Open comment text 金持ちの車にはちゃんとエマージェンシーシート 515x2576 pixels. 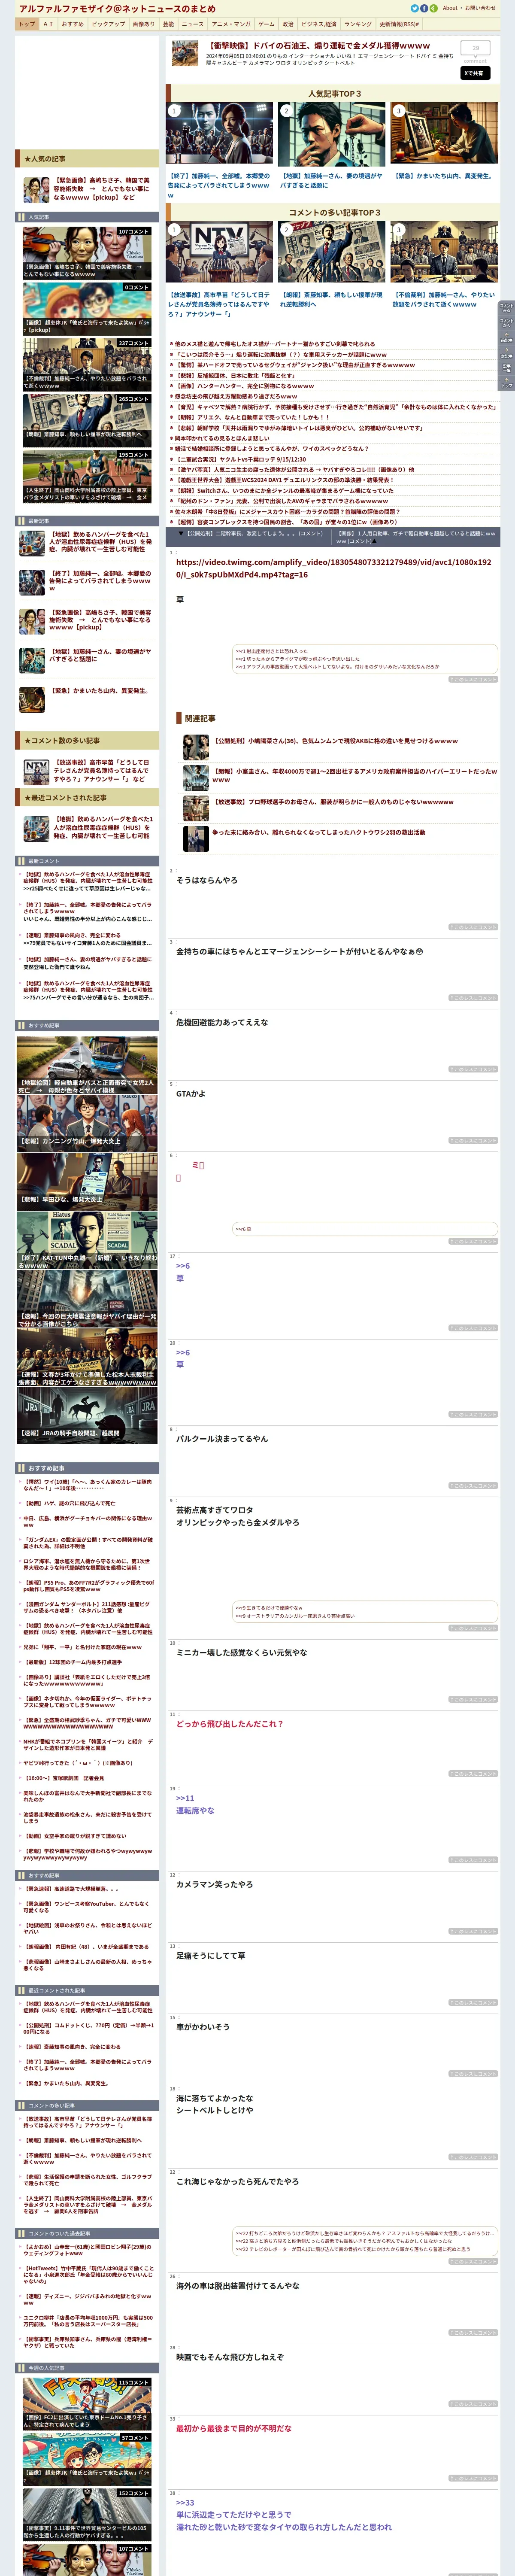click(299, 951)
